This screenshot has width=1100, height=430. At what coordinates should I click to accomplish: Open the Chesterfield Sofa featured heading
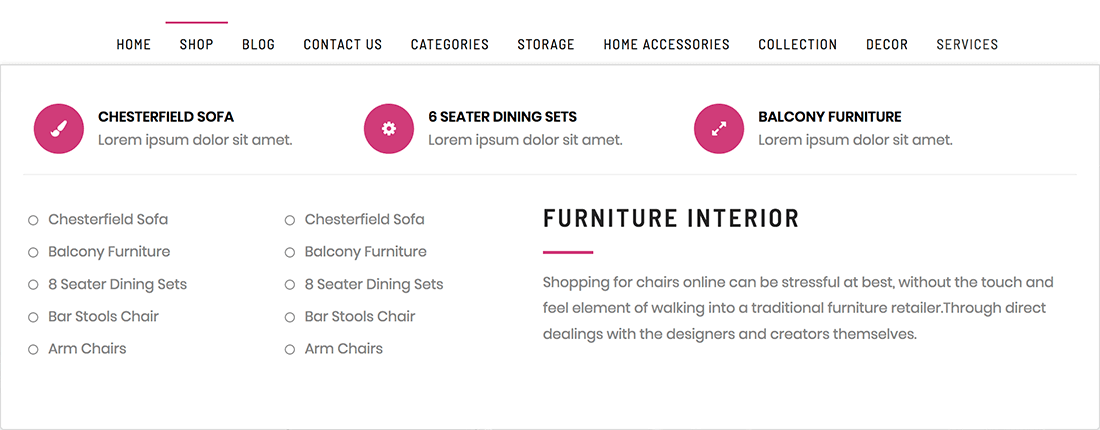point(166,117)
